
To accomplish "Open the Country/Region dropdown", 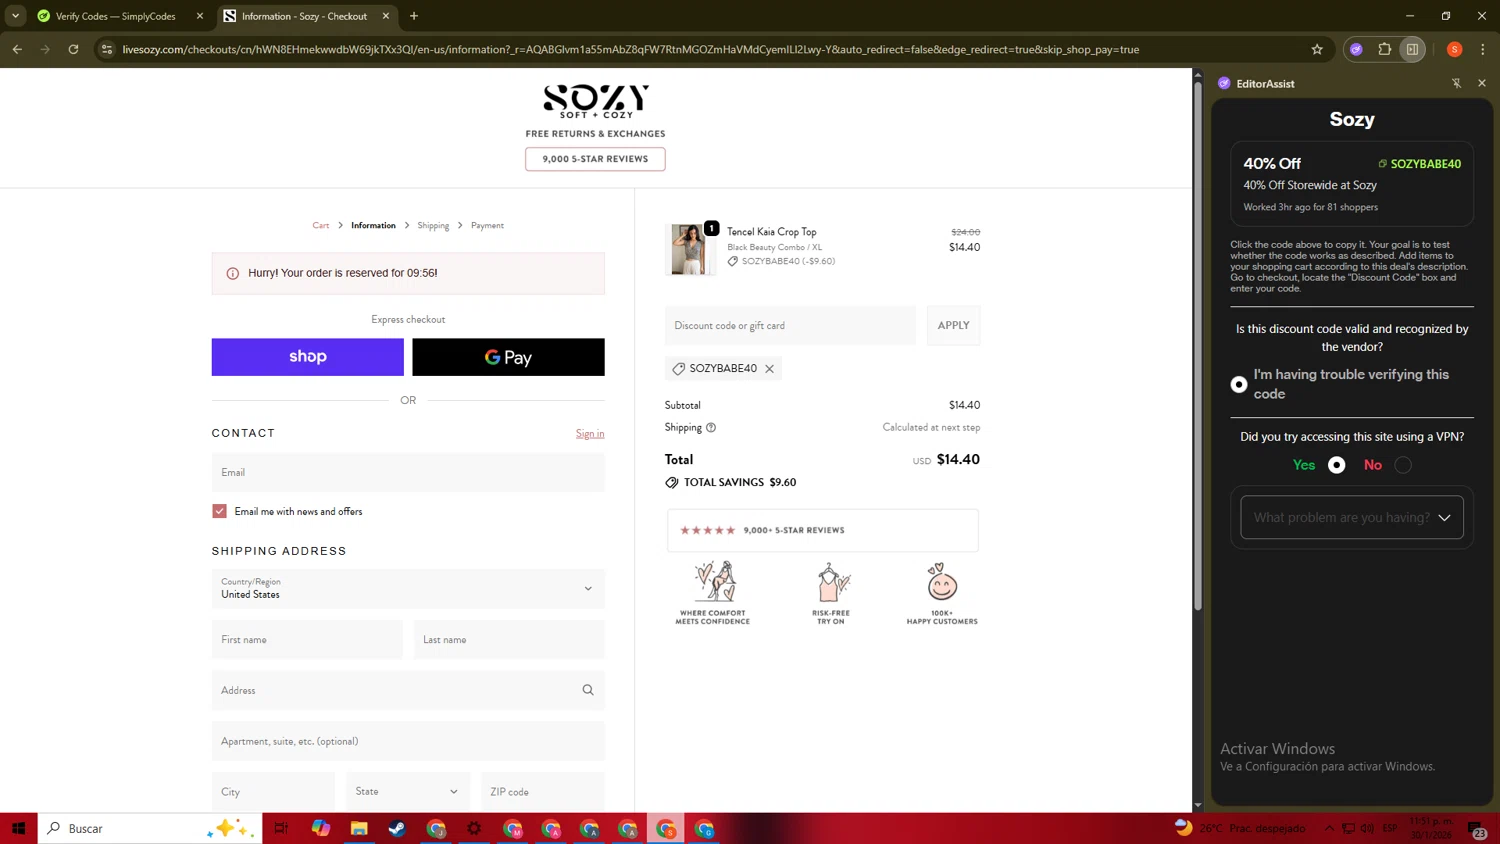I will tap(408, 588).
